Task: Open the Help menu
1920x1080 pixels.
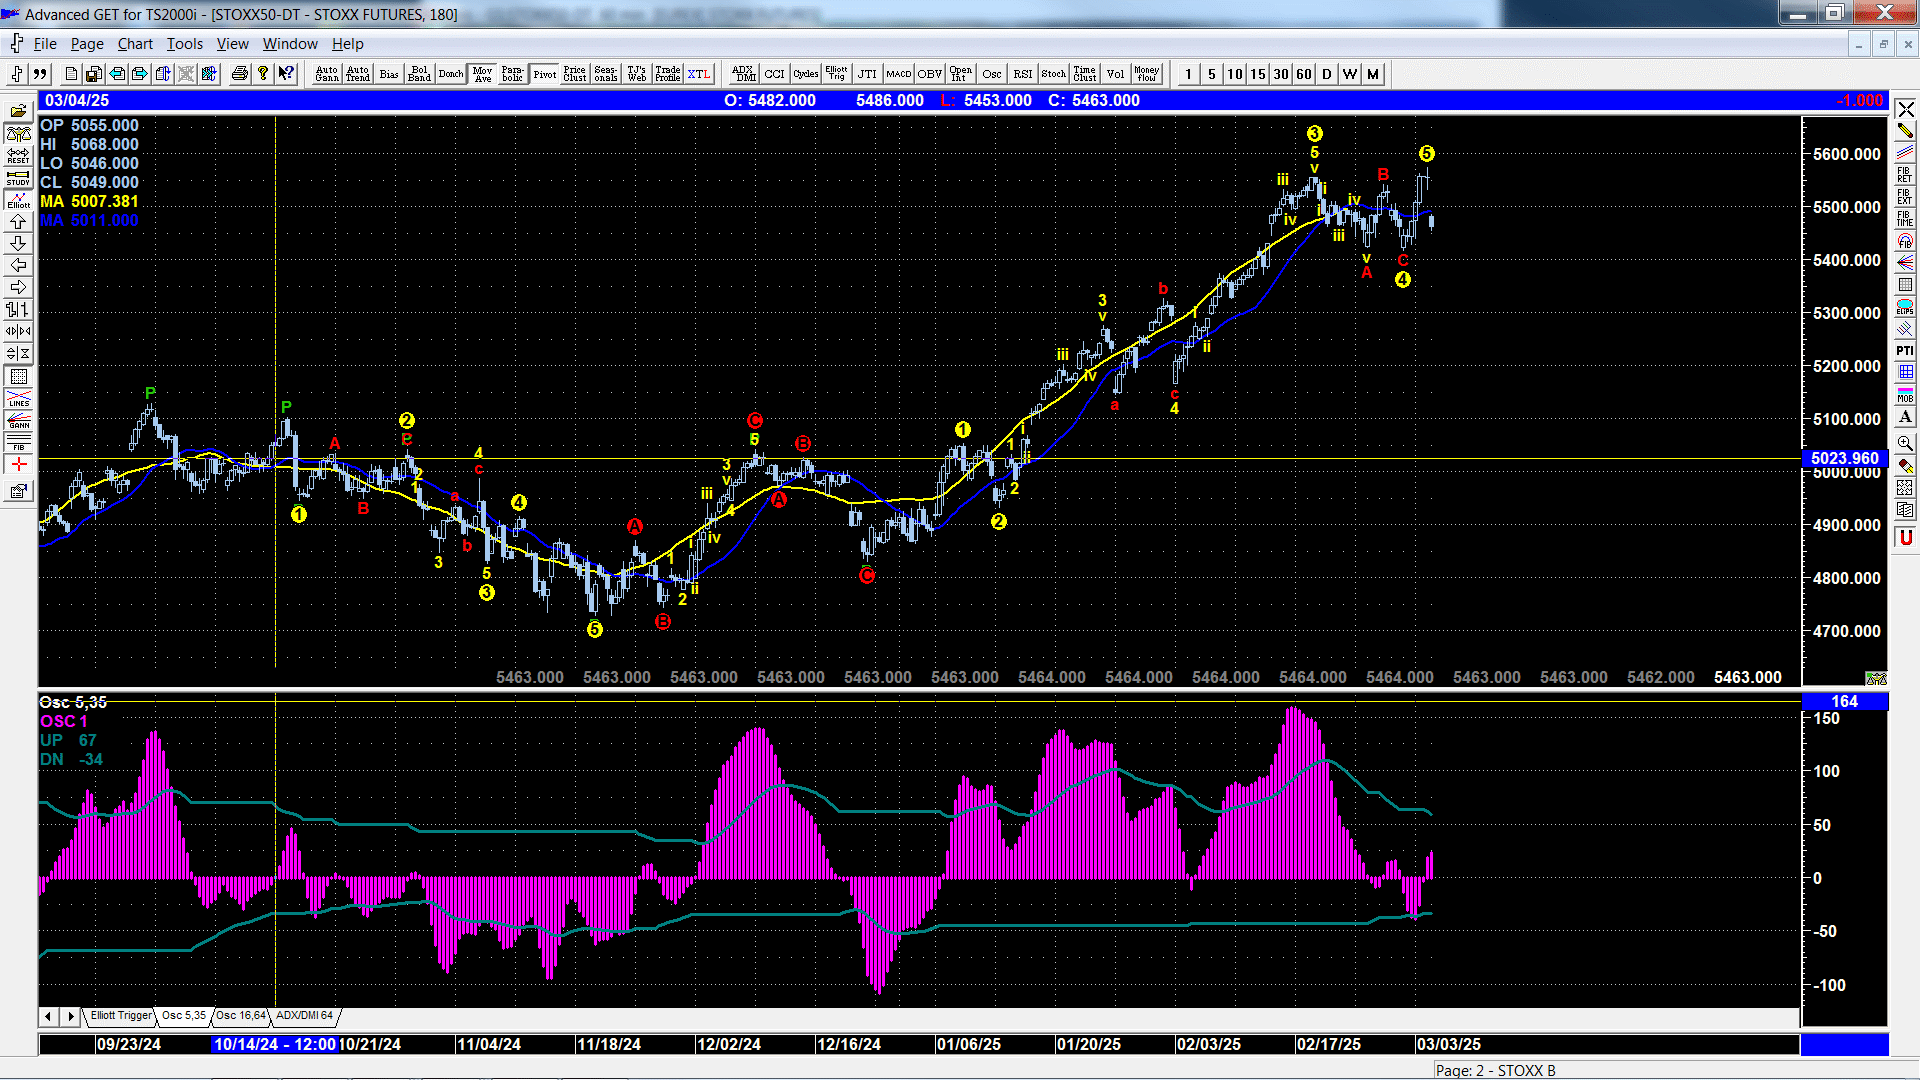Action: point(348,44)
